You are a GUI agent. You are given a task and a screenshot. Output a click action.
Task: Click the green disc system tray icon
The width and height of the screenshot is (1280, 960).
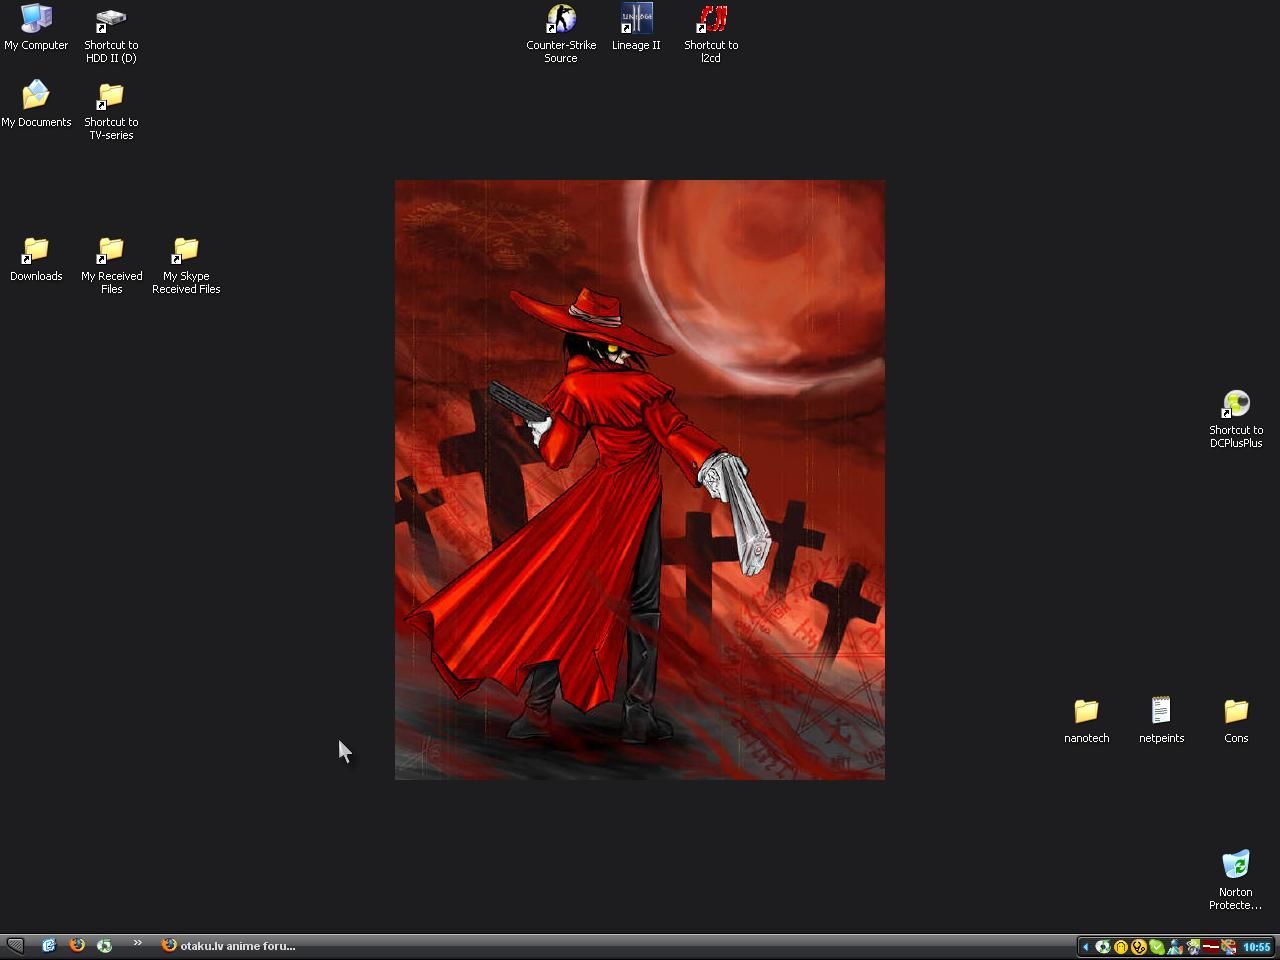(1103, 947)
